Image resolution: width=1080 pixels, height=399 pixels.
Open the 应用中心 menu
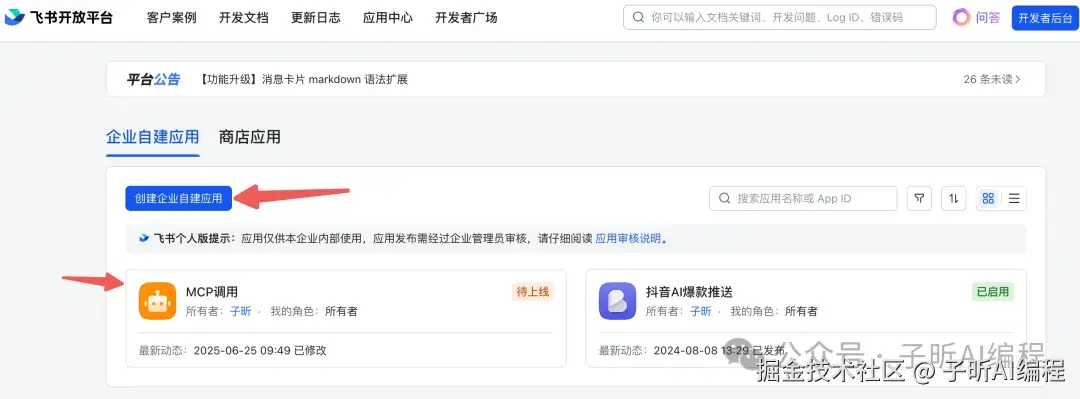tap(388, 18)
